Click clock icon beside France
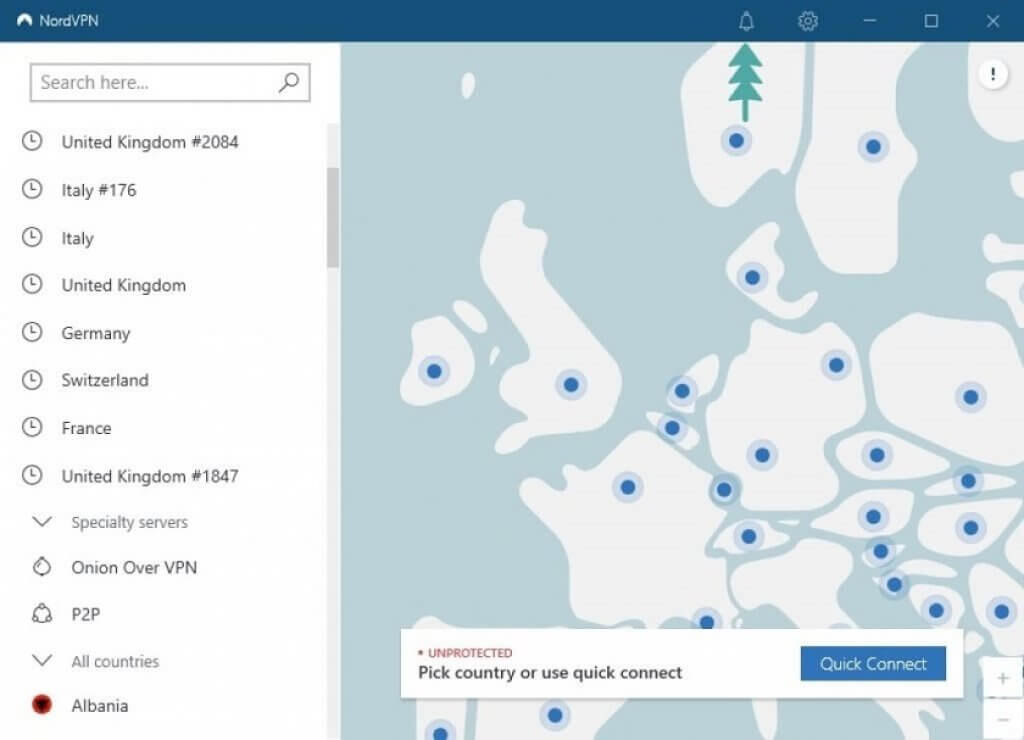1024x740 pixels. [x=32, y=427]
